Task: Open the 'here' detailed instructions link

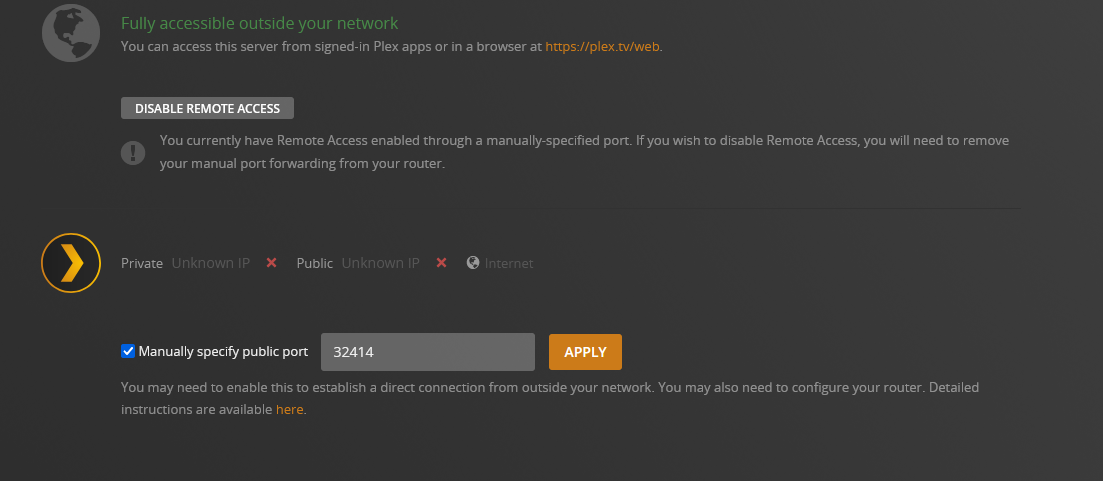Action: [x=289, y=409]
